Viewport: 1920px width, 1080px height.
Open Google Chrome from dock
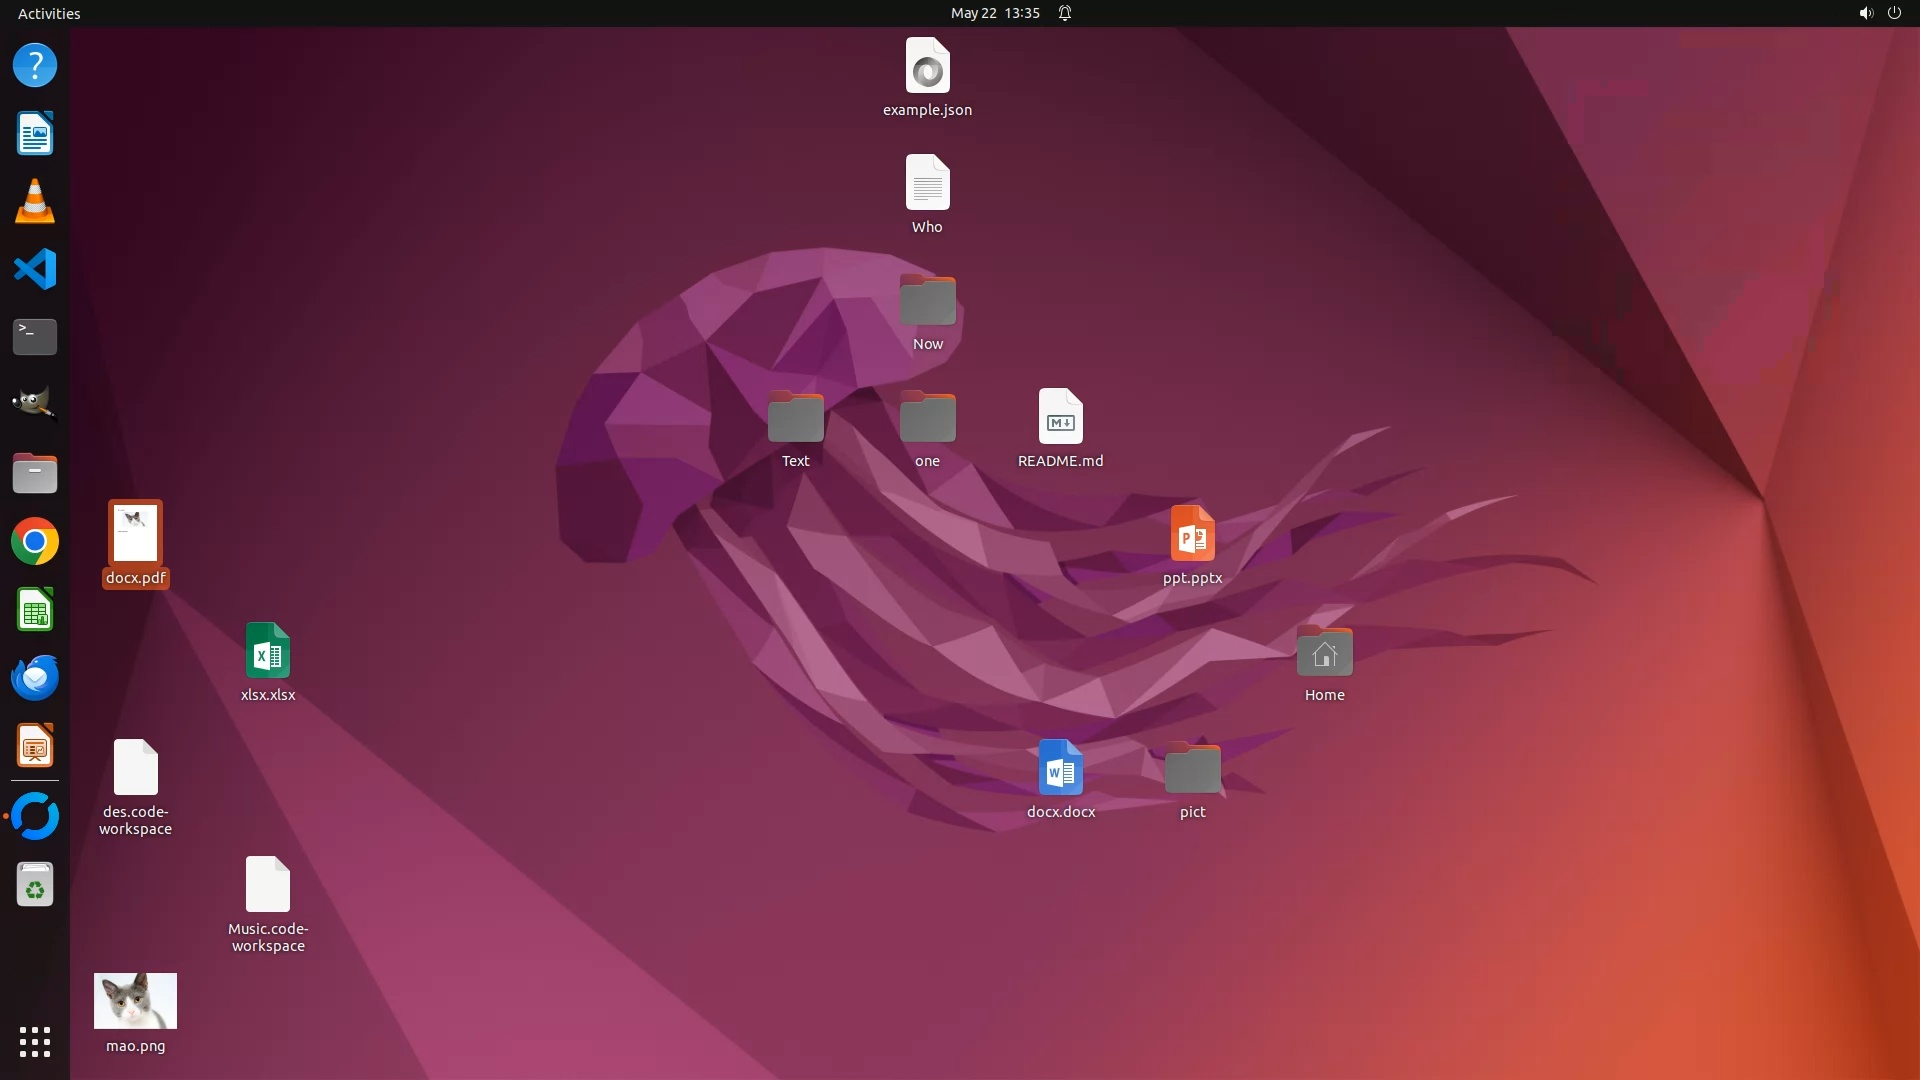tap(35, 542)
